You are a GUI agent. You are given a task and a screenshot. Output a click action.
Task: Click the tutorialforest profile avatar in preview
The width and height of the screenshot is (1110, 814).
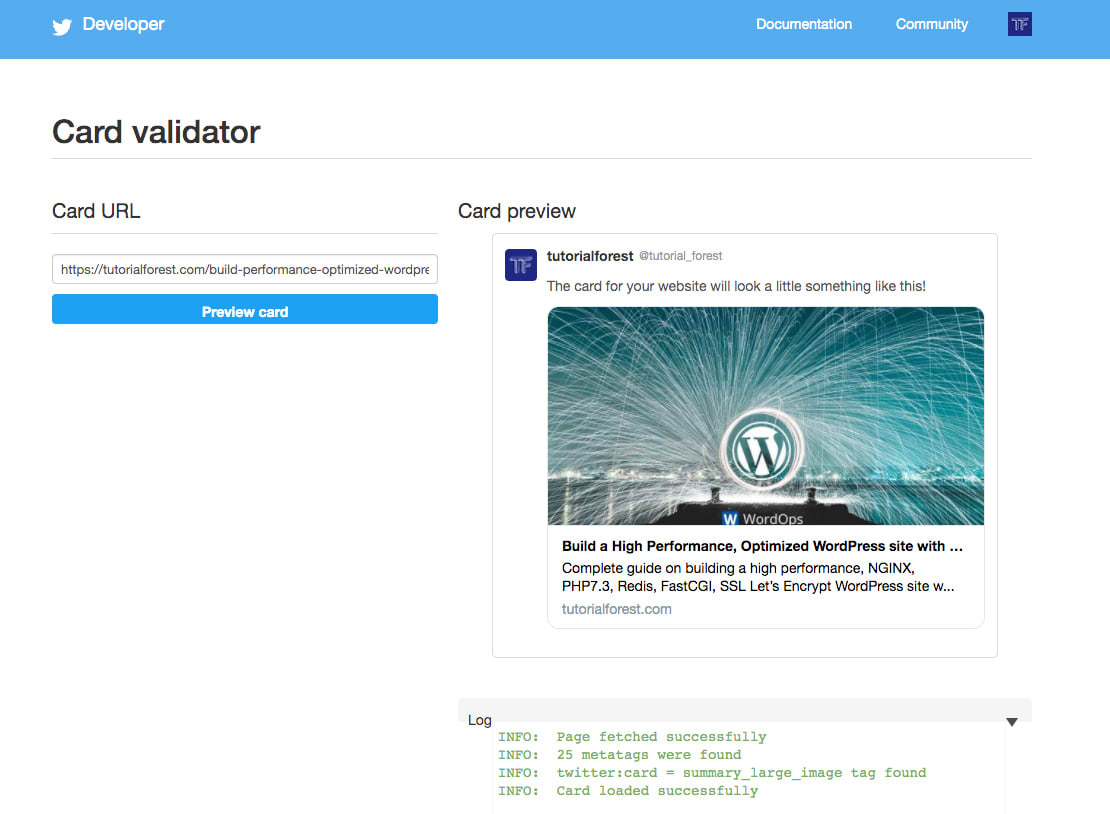tap(520, 265)
